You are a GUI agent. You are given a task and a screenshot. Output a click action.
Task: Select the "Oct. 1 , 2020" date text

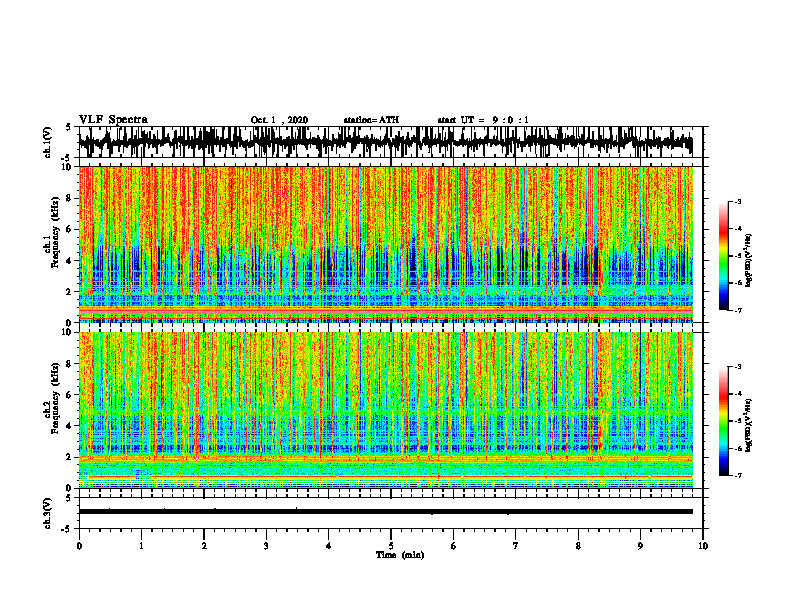[279, 120]
